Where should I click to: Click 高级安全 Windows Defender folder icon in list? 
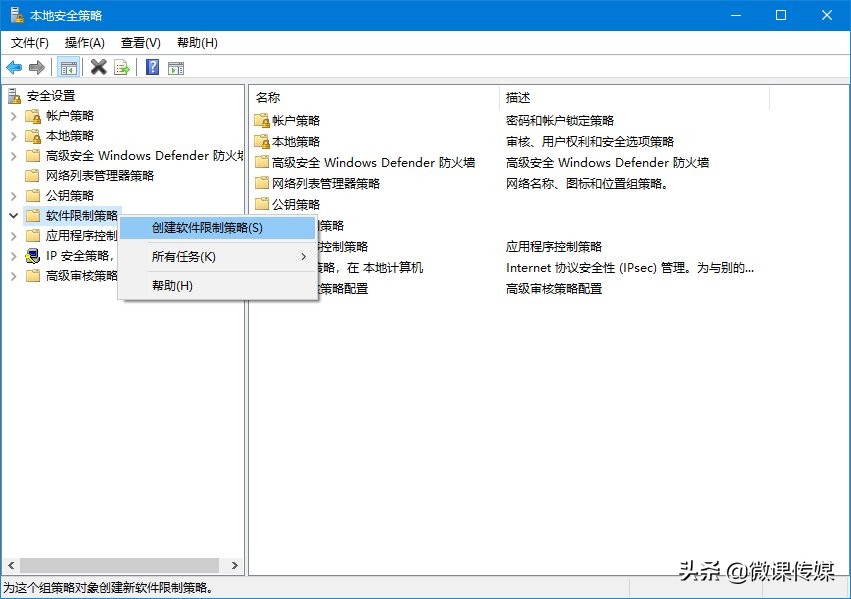click(262, 162)
